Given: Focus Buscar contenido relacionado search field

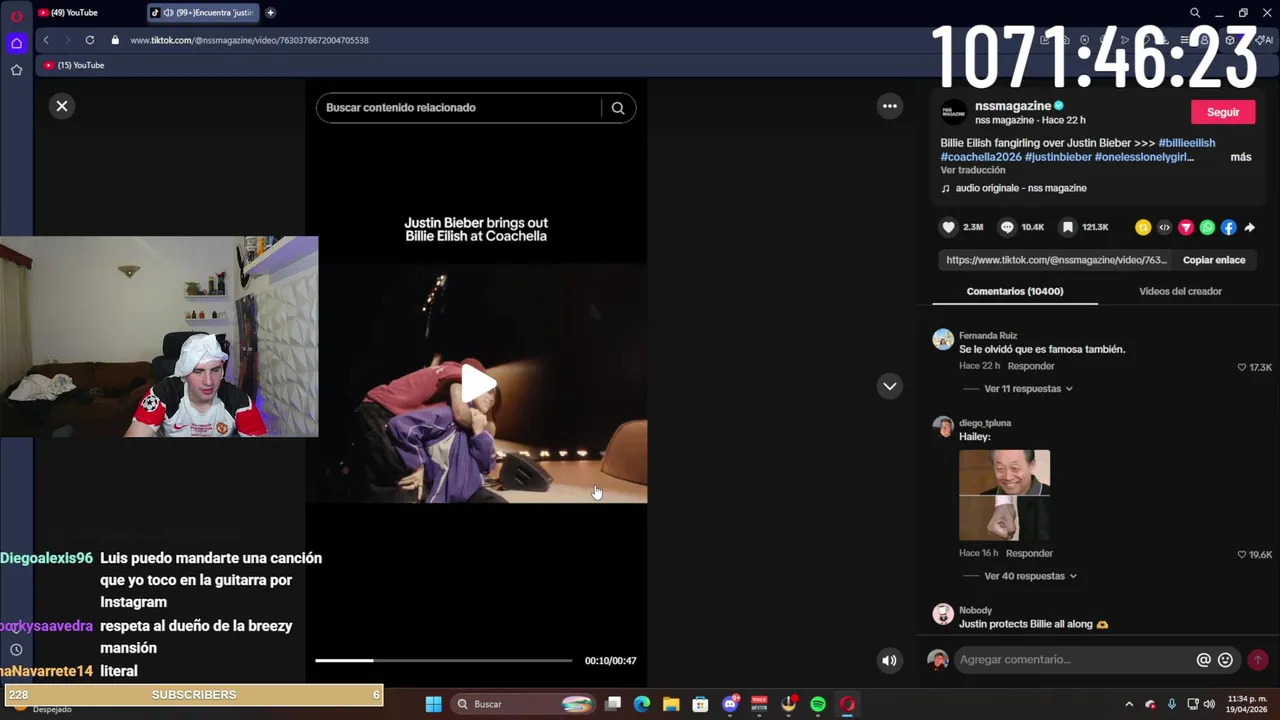Looking at the screenshot, I should tap(460, 108).
